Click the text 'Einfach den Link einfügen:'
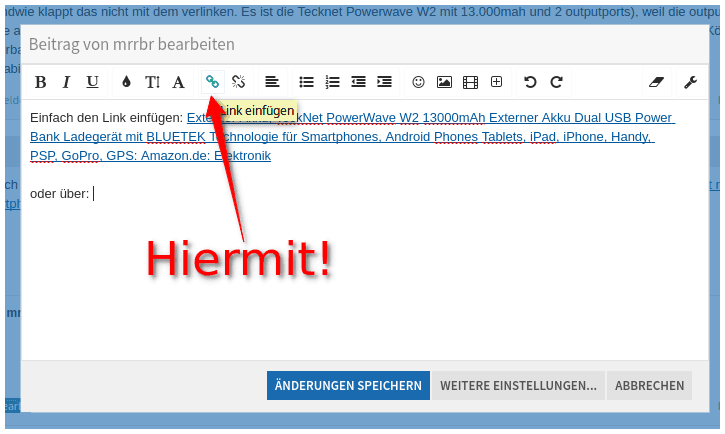The image size is (725, 434). [x=106, y=118]
